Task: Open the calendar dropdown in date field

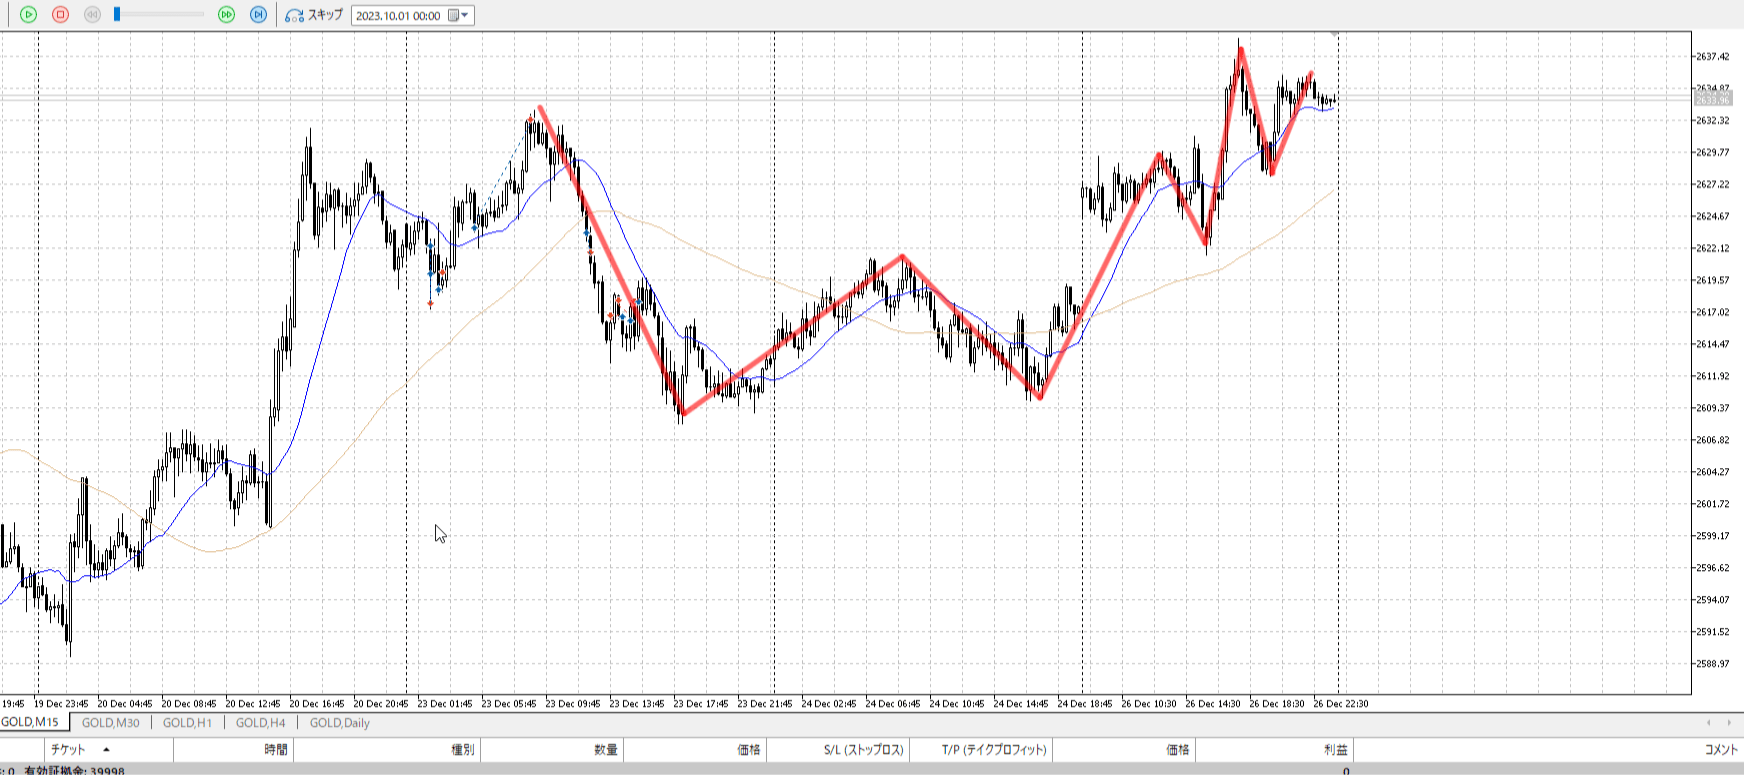Action: pos(459,16)
